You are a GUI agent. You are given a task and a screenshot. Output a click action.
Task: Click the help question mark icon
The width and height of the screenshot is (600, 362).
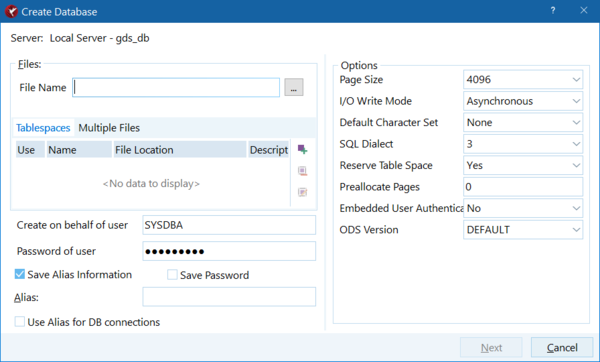(553, 11)
